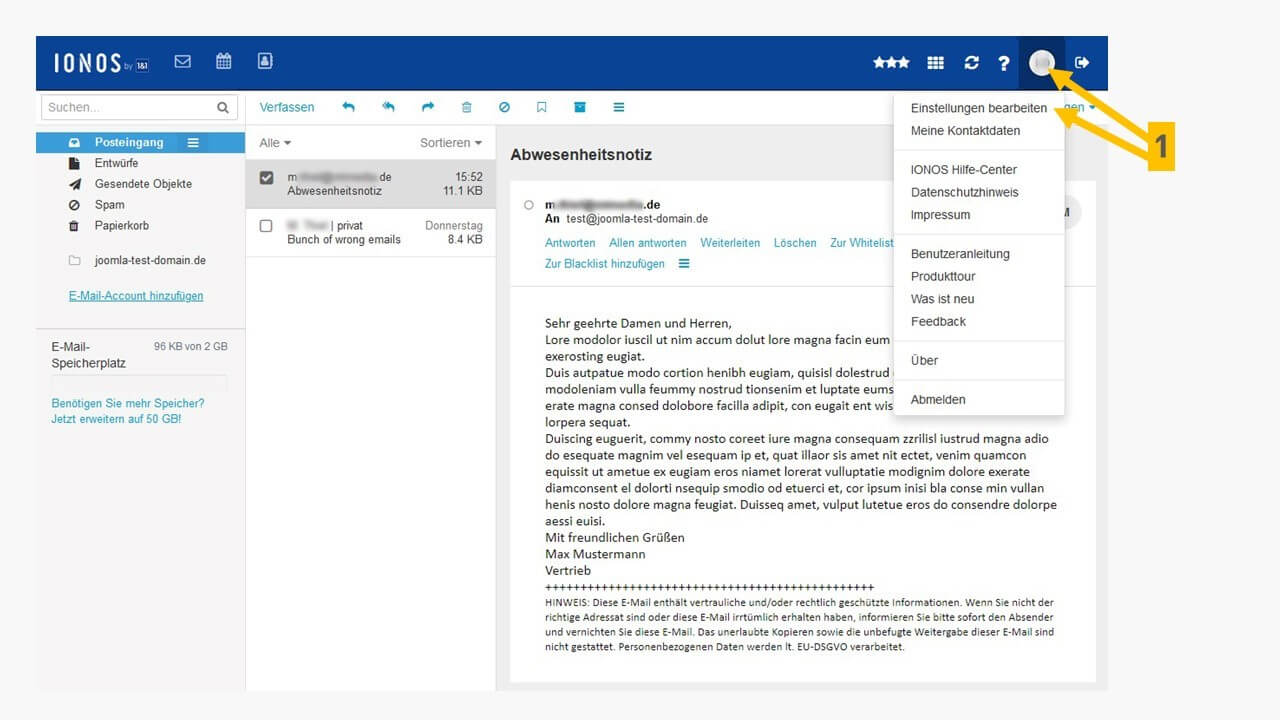Open the joomla-test-domain.de folder

coord(150,261)
